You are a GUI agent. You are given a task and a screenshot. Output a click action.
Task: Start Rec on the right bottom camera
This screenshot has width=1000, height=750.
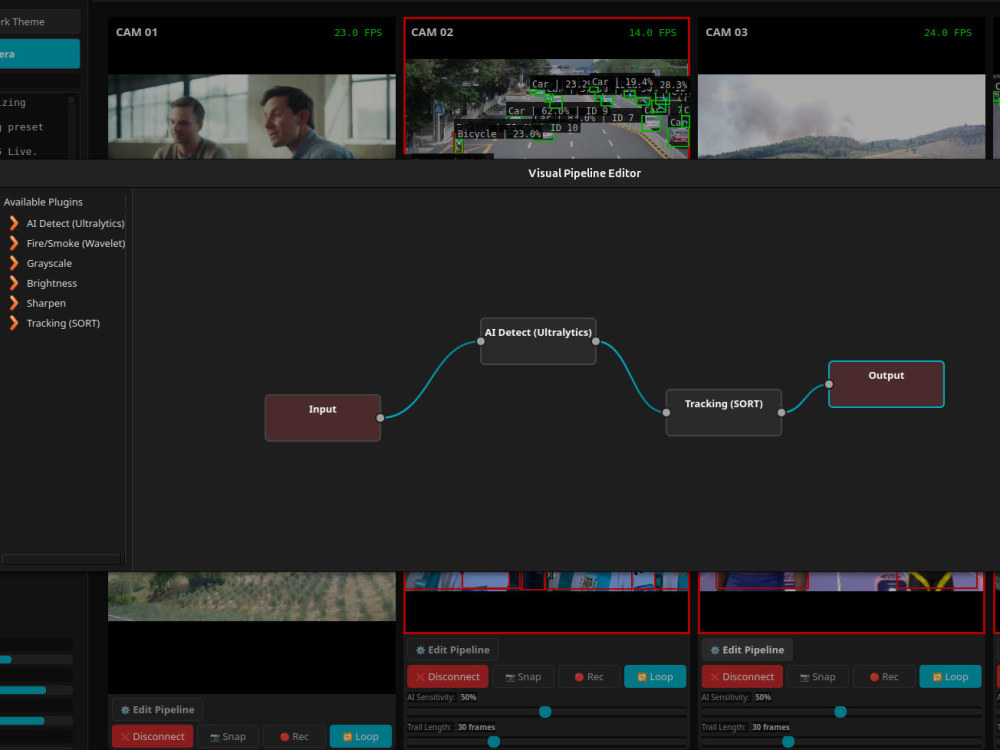(x=884, y=677)
